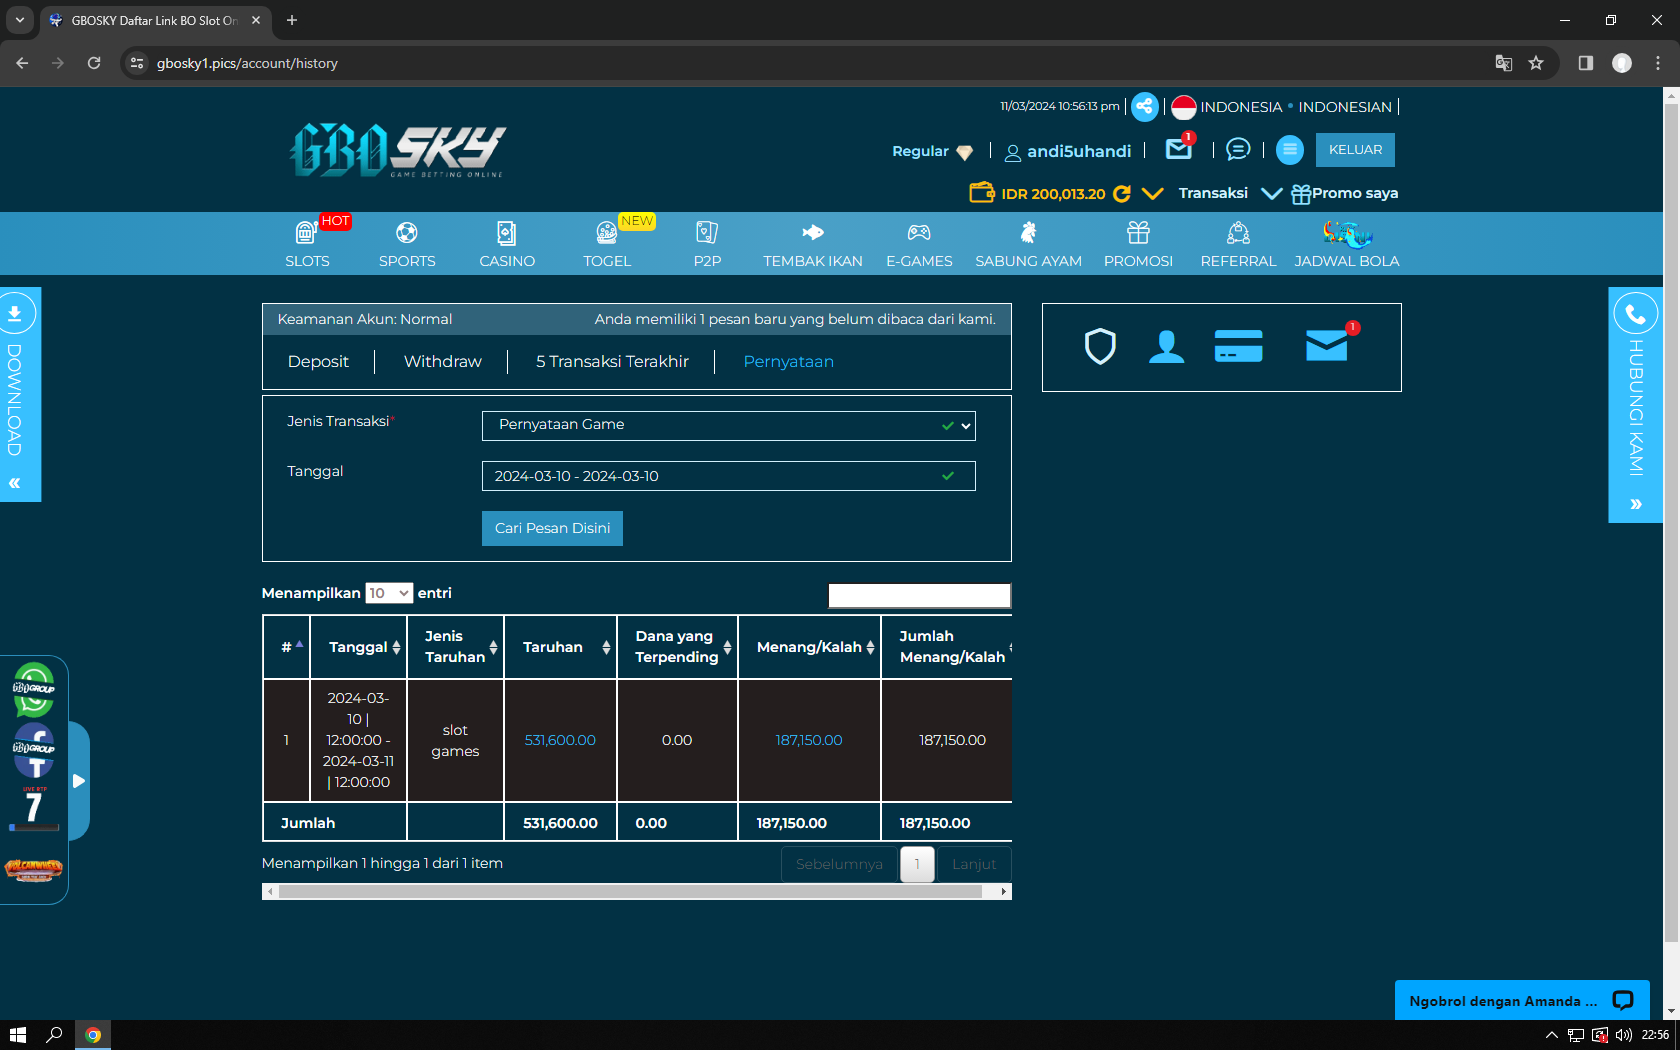The height and width of the screenshot is (1050, 1680).
Task: Click the table's horizontal scrollbar
Action: point(630,891)
